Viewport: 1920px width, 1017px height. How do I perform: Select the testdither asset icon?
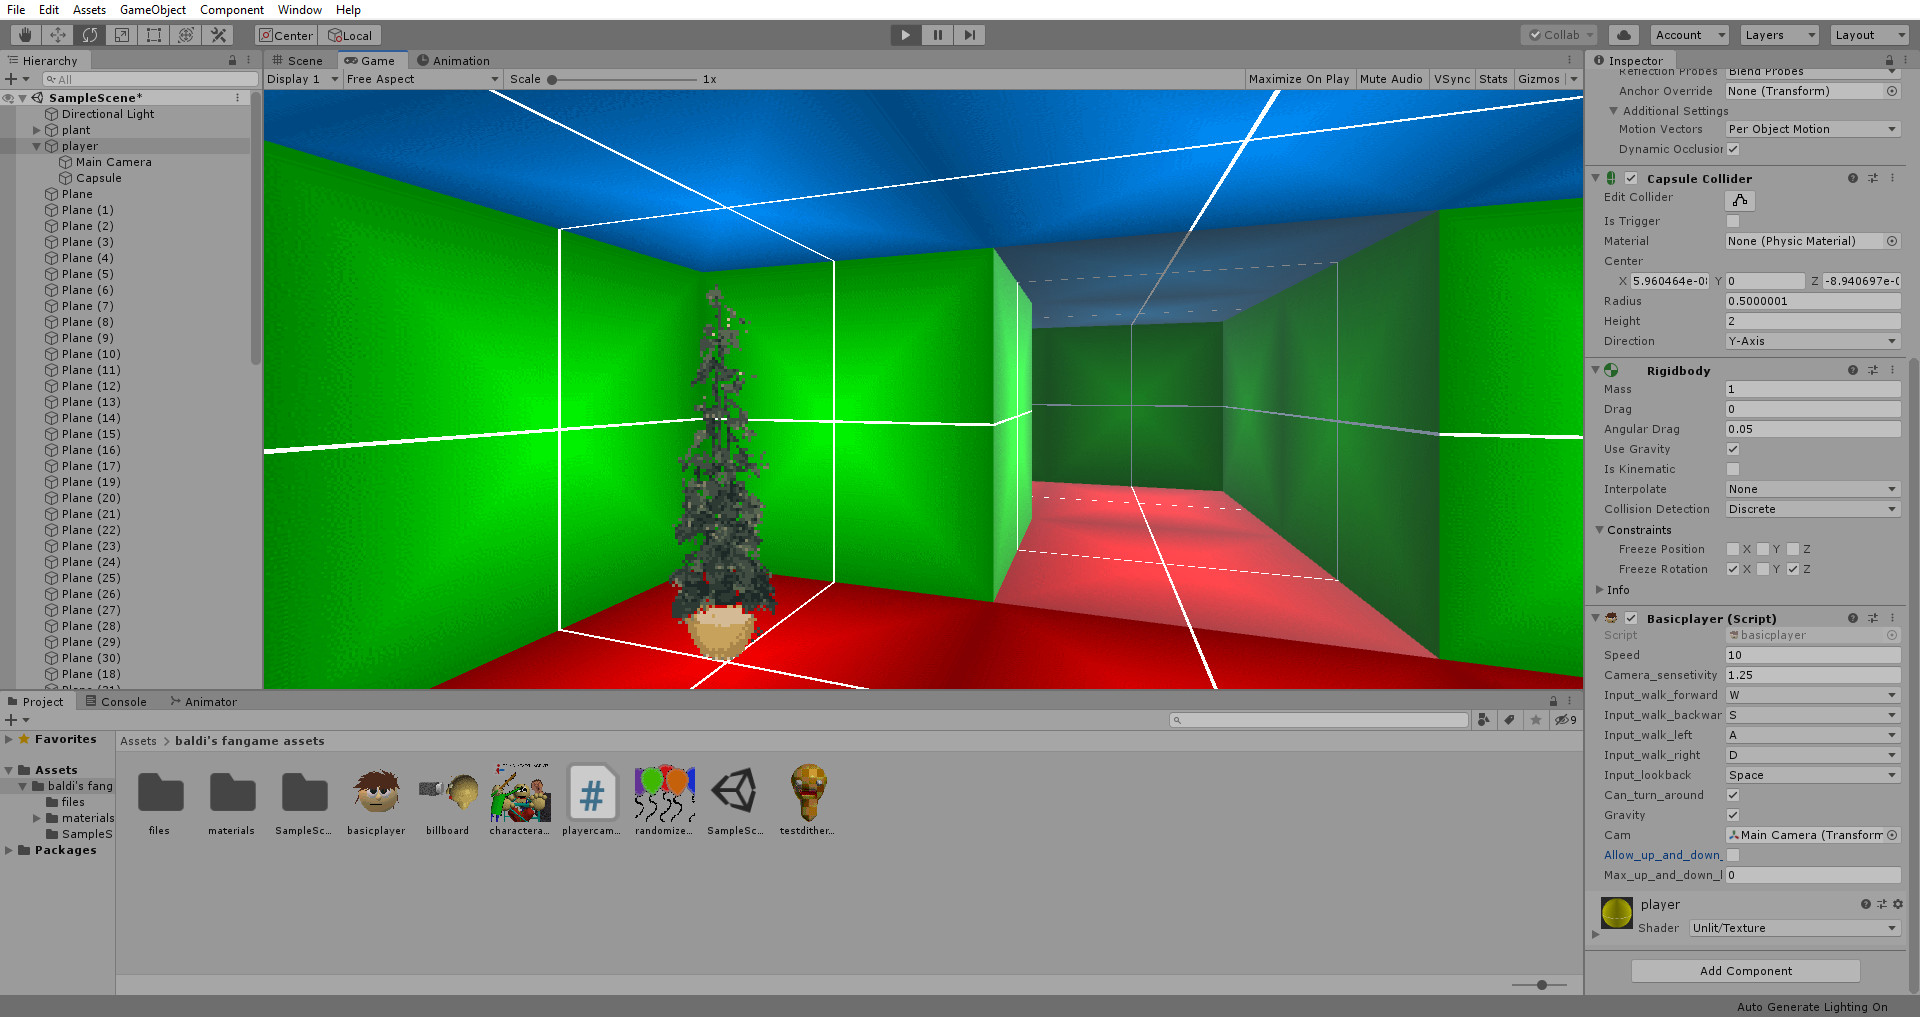[808, 793]
